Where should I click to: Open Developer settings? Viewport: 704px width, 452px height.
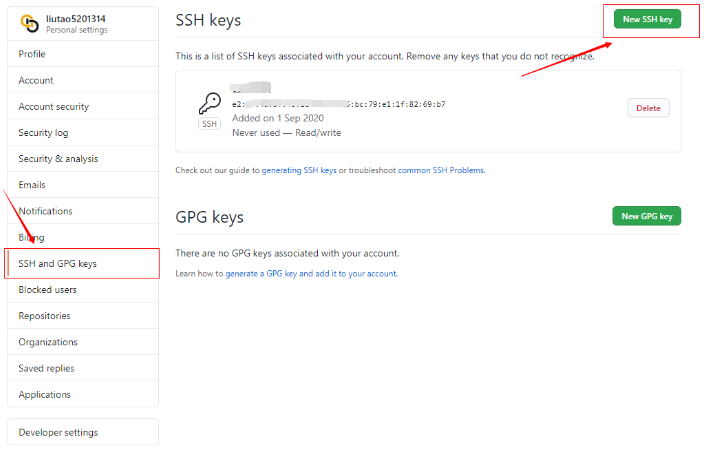(x=58, y=433)
